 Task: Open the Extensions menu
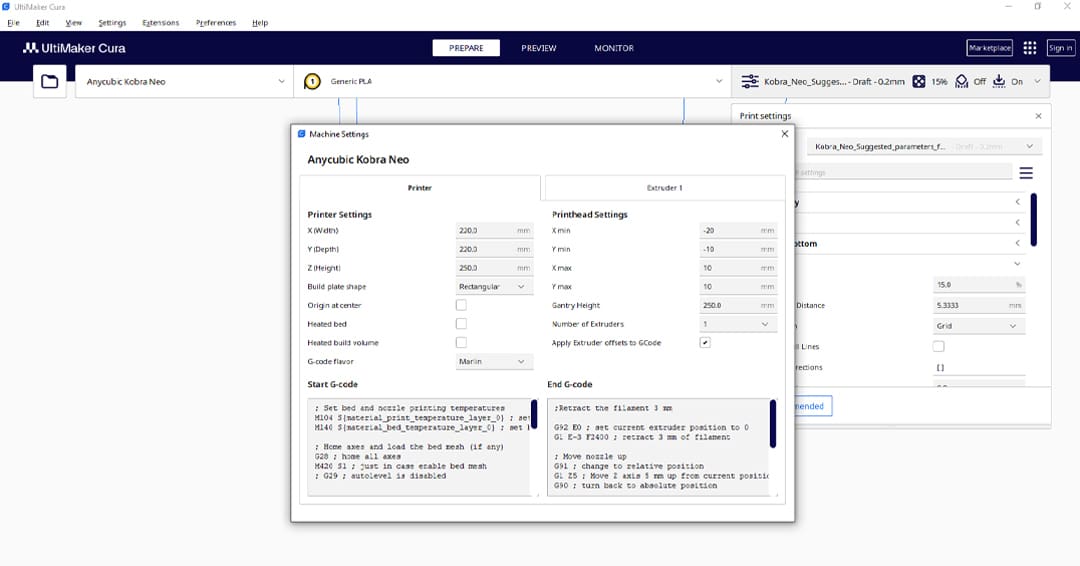(160, 23)
